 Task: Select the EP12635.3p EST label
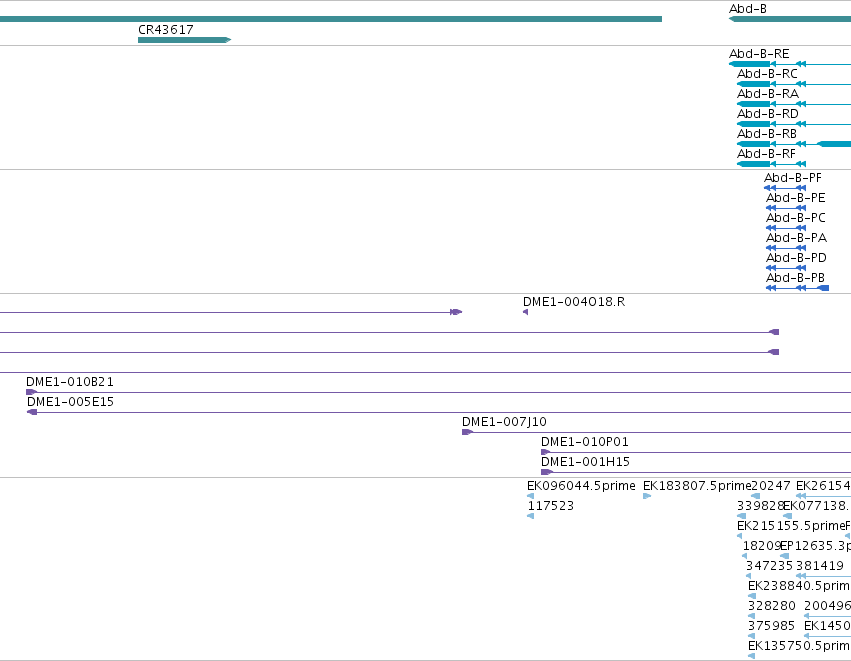click(815, 546)
